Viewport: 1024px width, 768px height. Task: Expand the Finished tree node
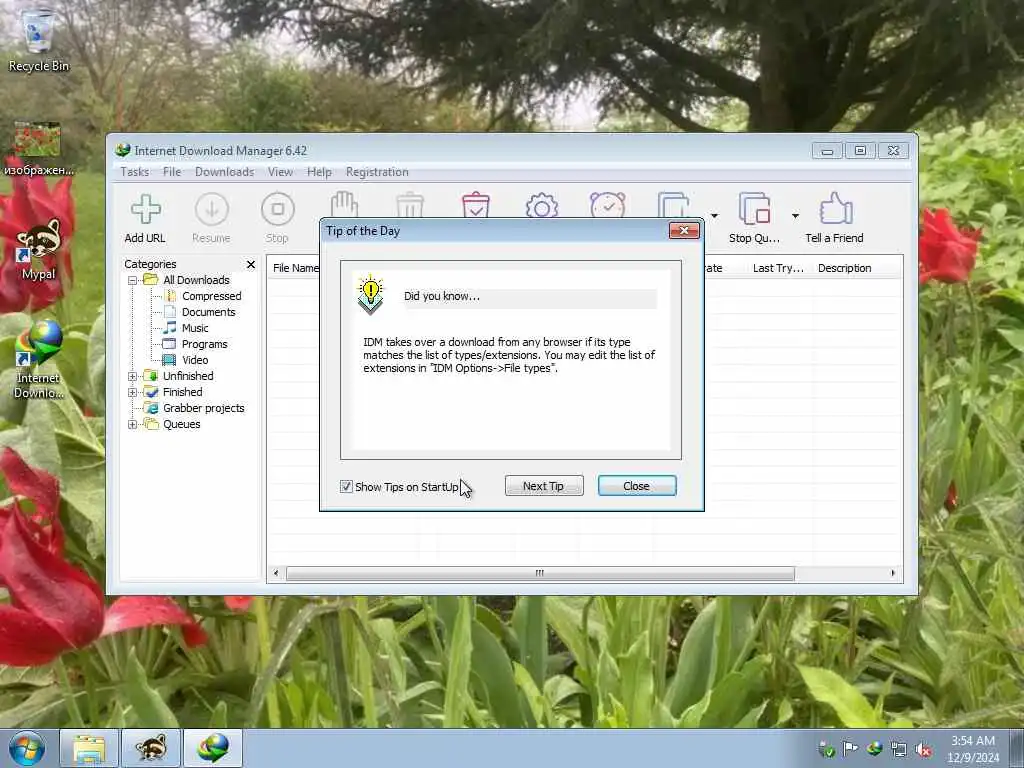pos(133,392)
